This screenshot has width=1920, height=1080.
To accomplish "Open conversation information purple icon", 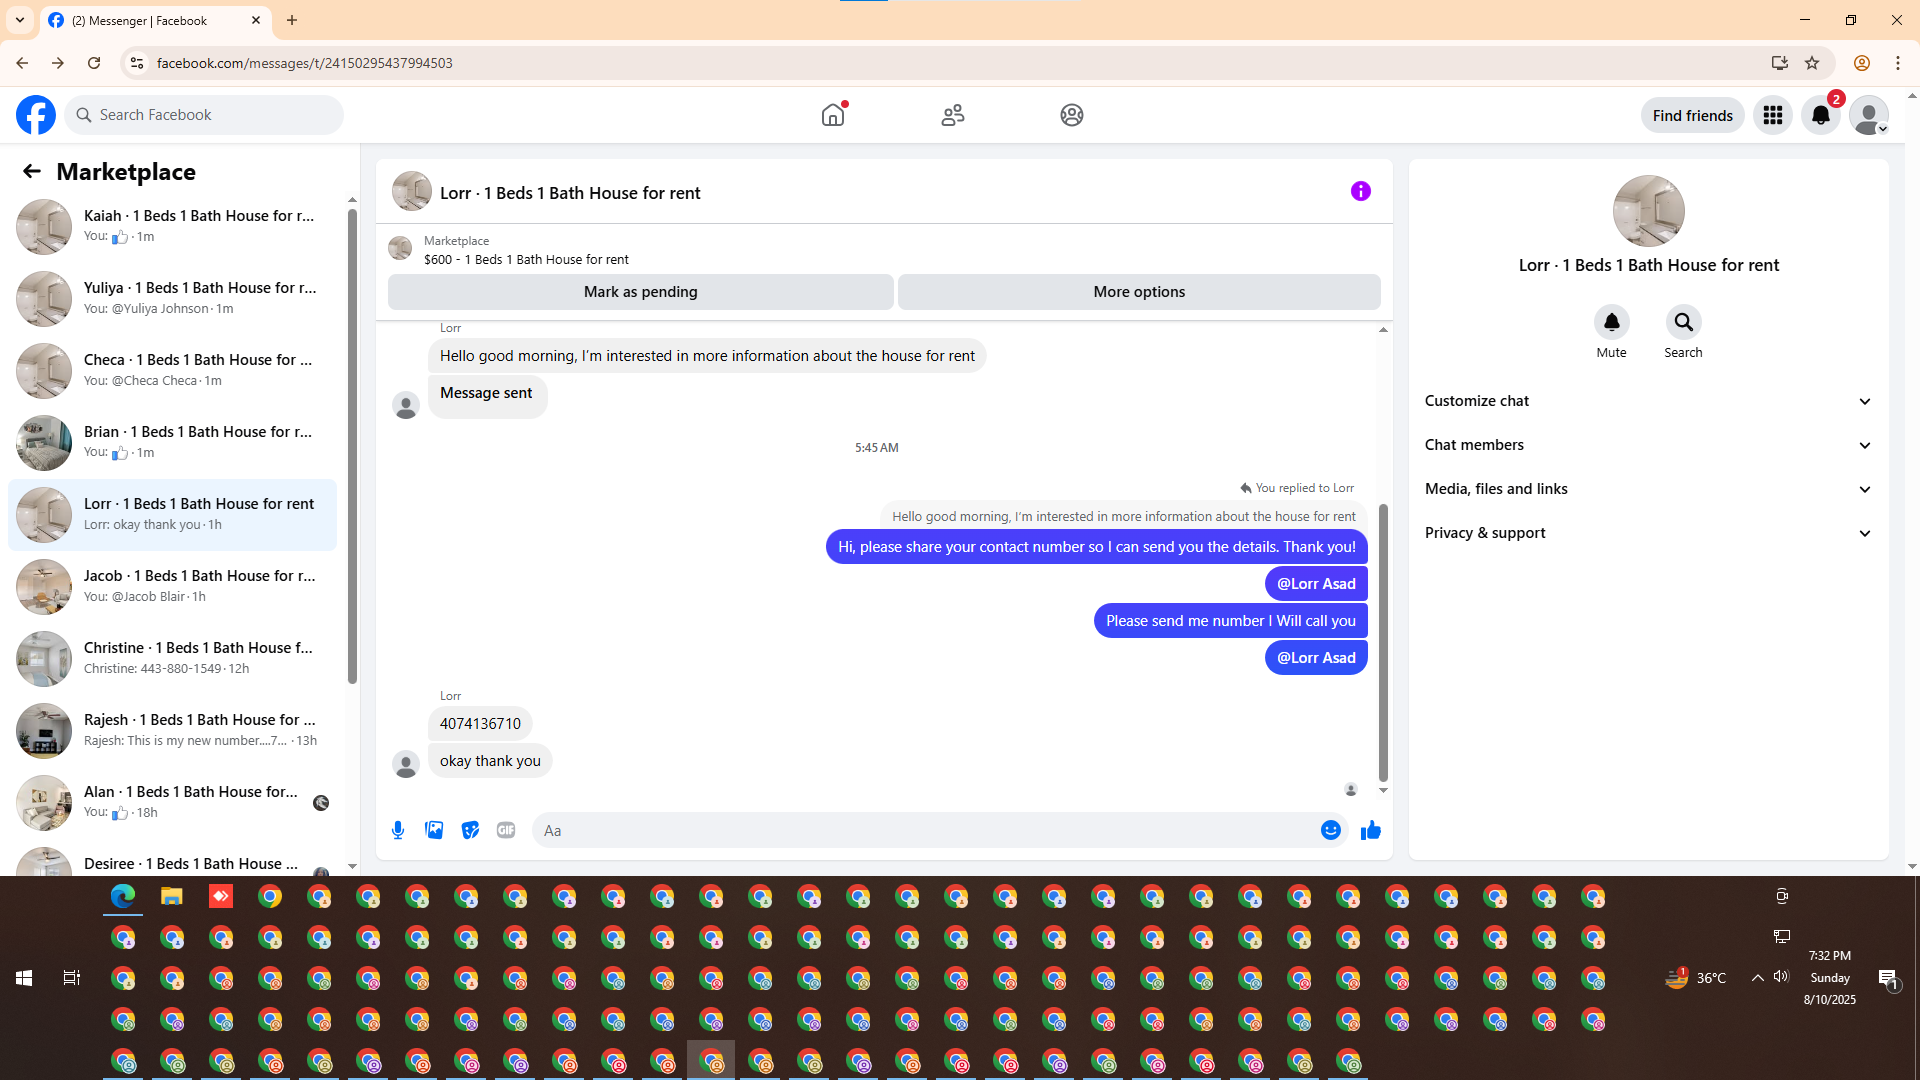I will click(x=1360, y=191).
